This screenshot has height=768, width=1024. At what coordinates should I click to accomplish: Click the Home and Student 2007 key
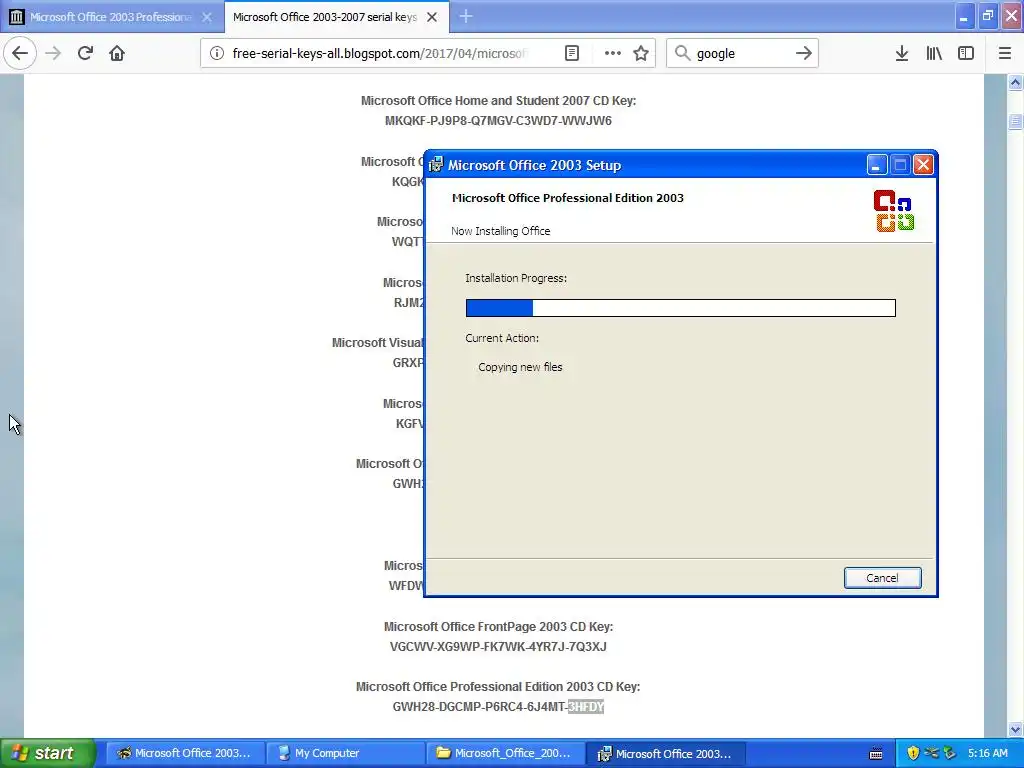click(498, 121)
